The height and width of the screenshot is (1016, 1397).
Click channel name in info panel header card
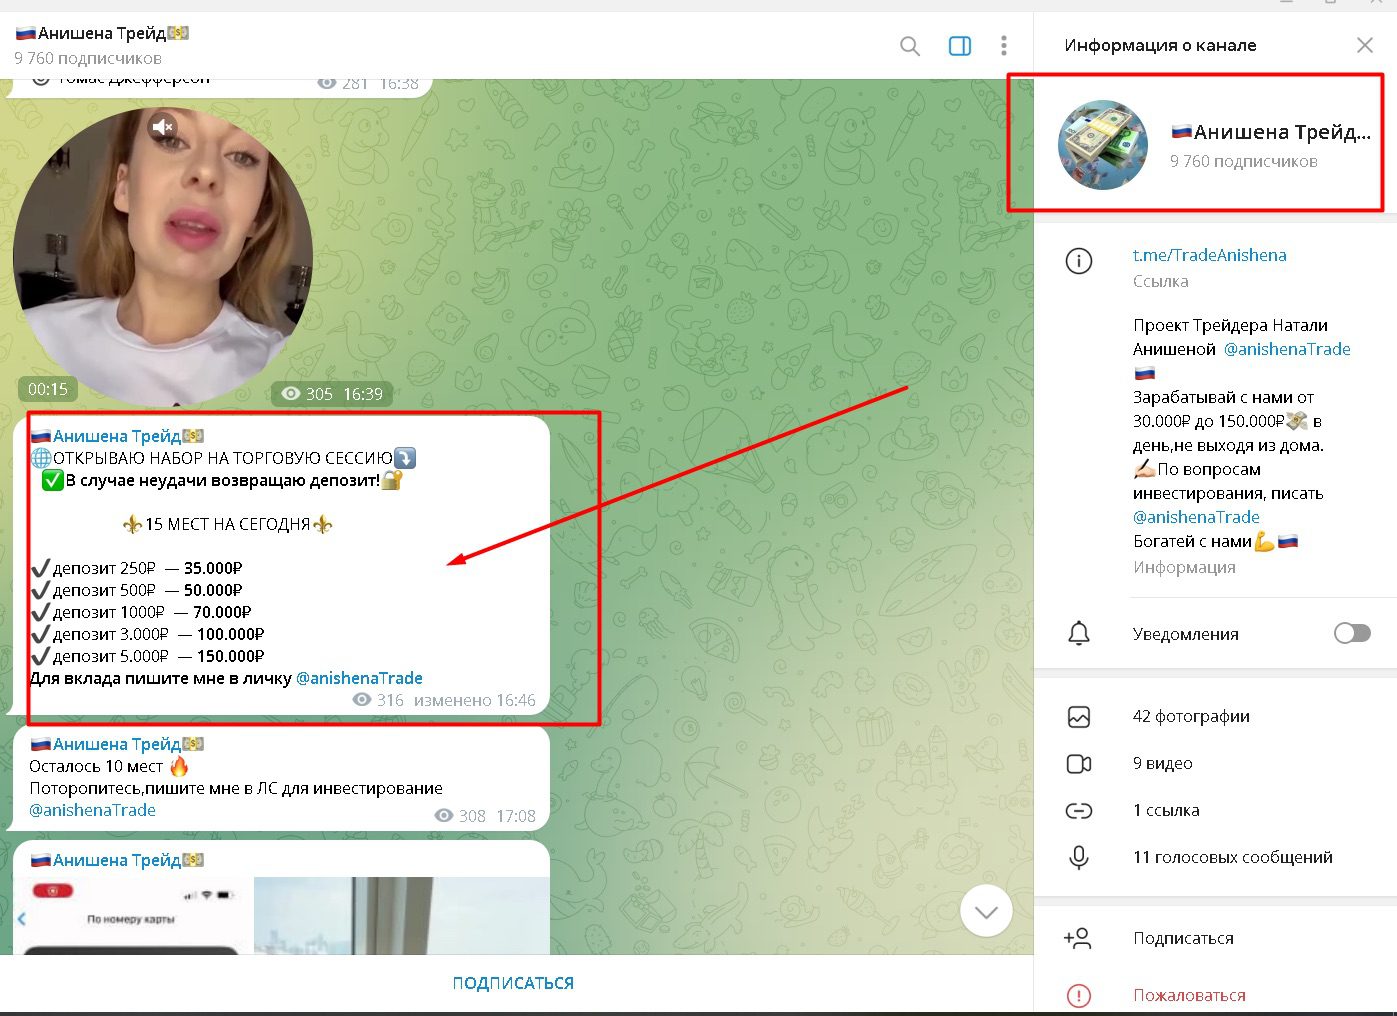coord(1271,132)
